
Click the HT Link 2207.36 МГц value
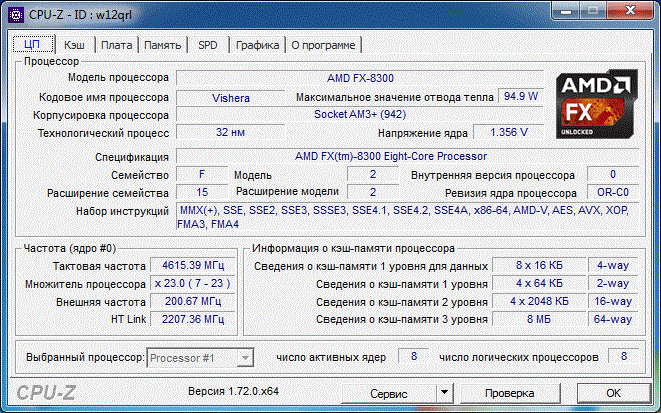(x=193, y=319)
